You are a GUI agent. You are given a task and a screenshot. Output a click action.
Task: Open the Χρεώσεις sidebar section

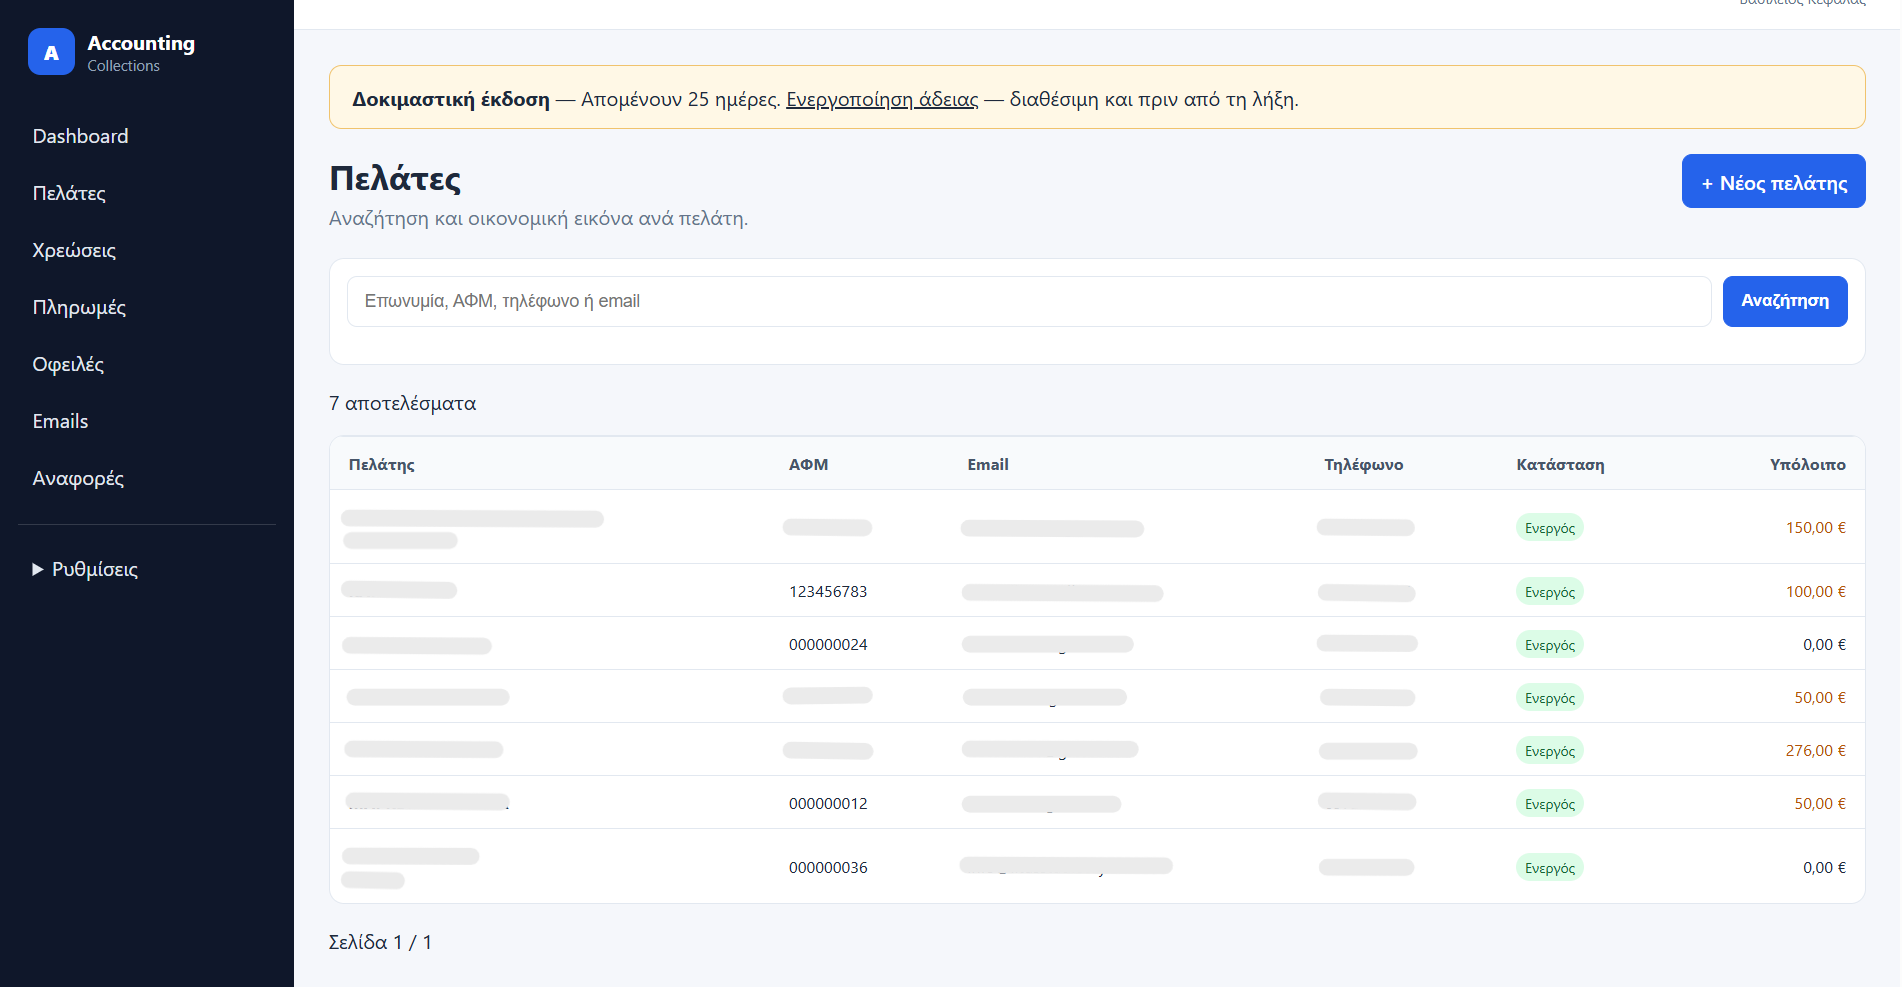pyautogui.click(x=74, y=250)
